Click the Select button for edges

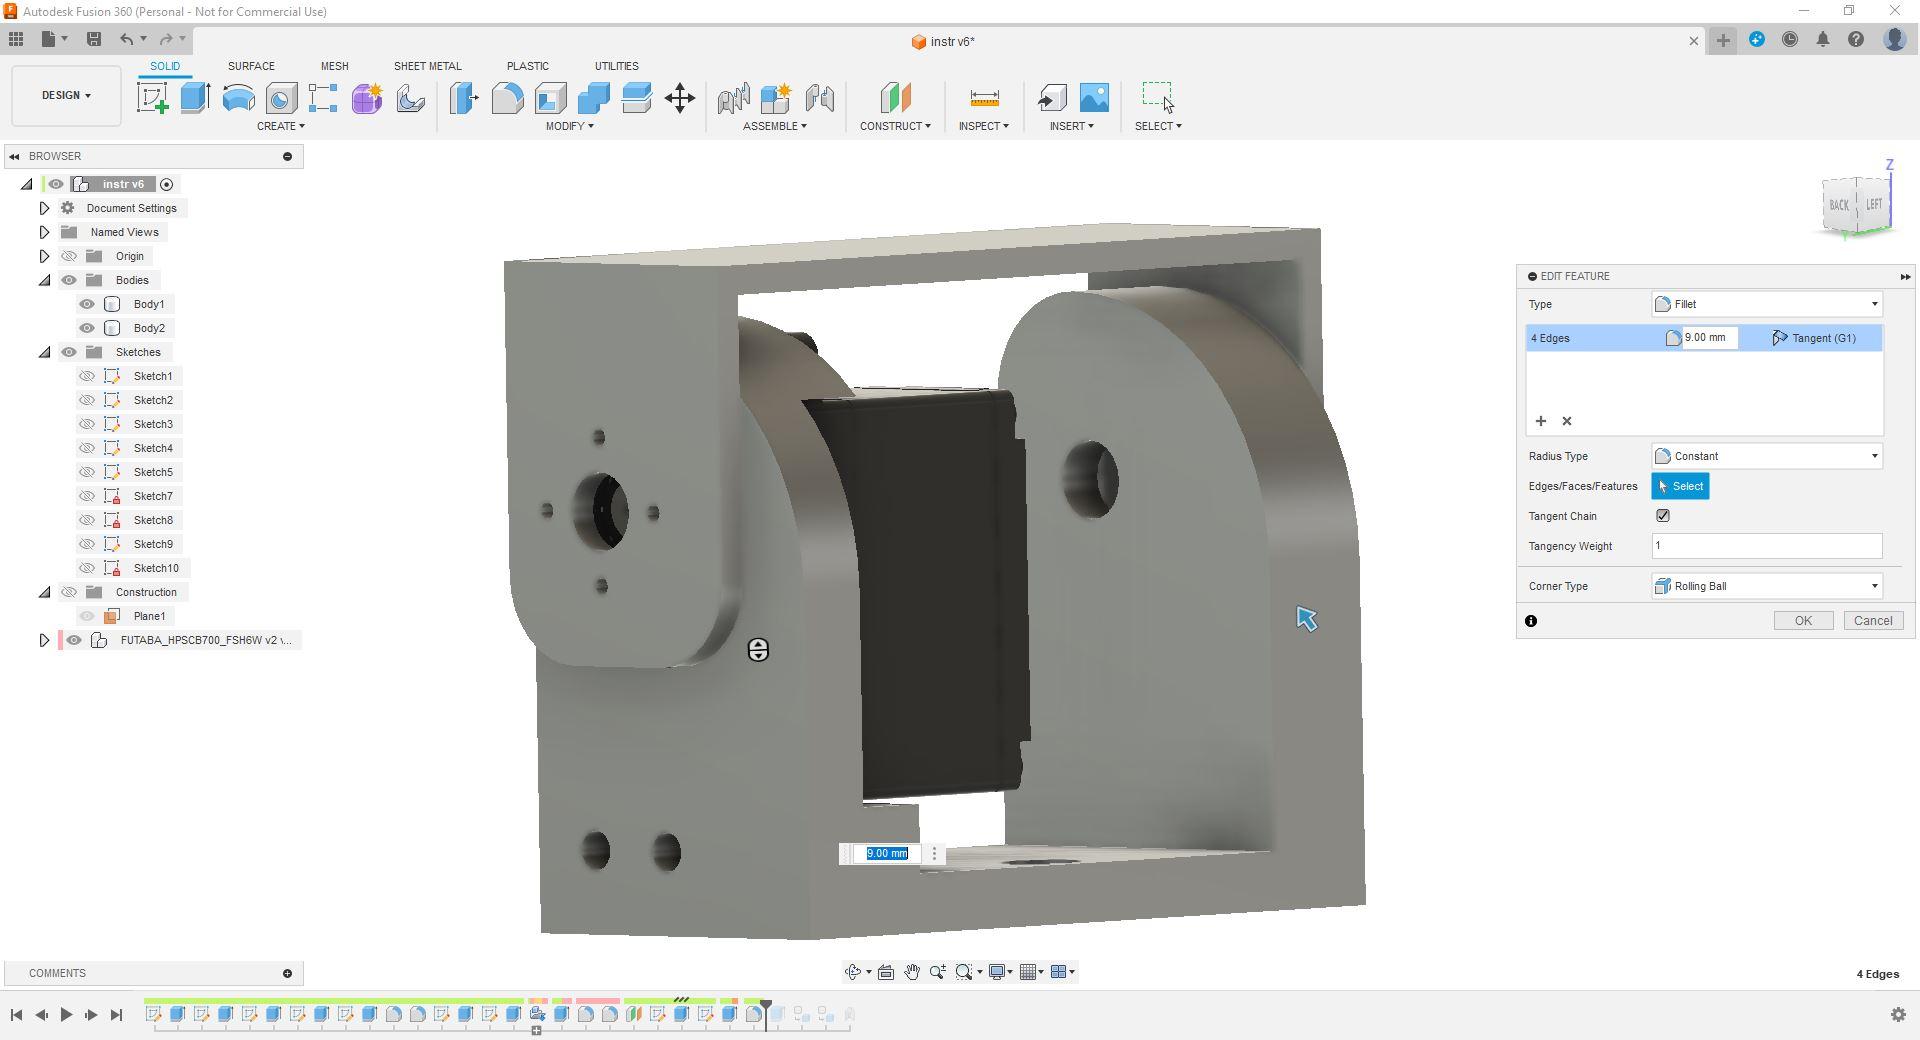(x=1680, y=486)
